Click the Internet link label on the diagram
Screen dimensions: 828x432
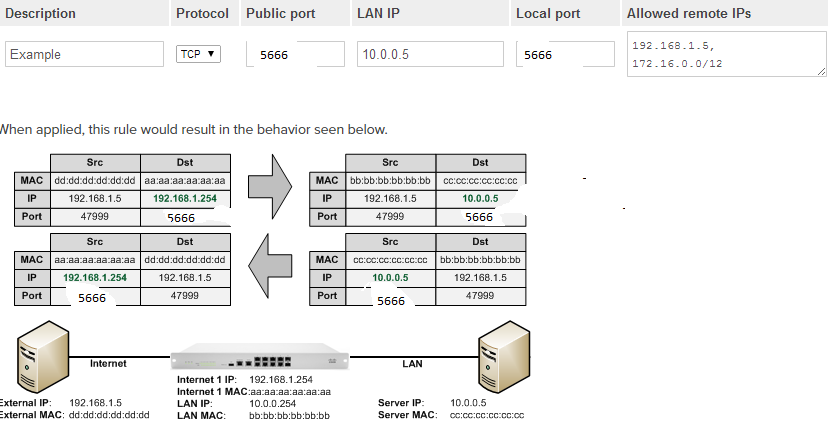pos(108,363)
